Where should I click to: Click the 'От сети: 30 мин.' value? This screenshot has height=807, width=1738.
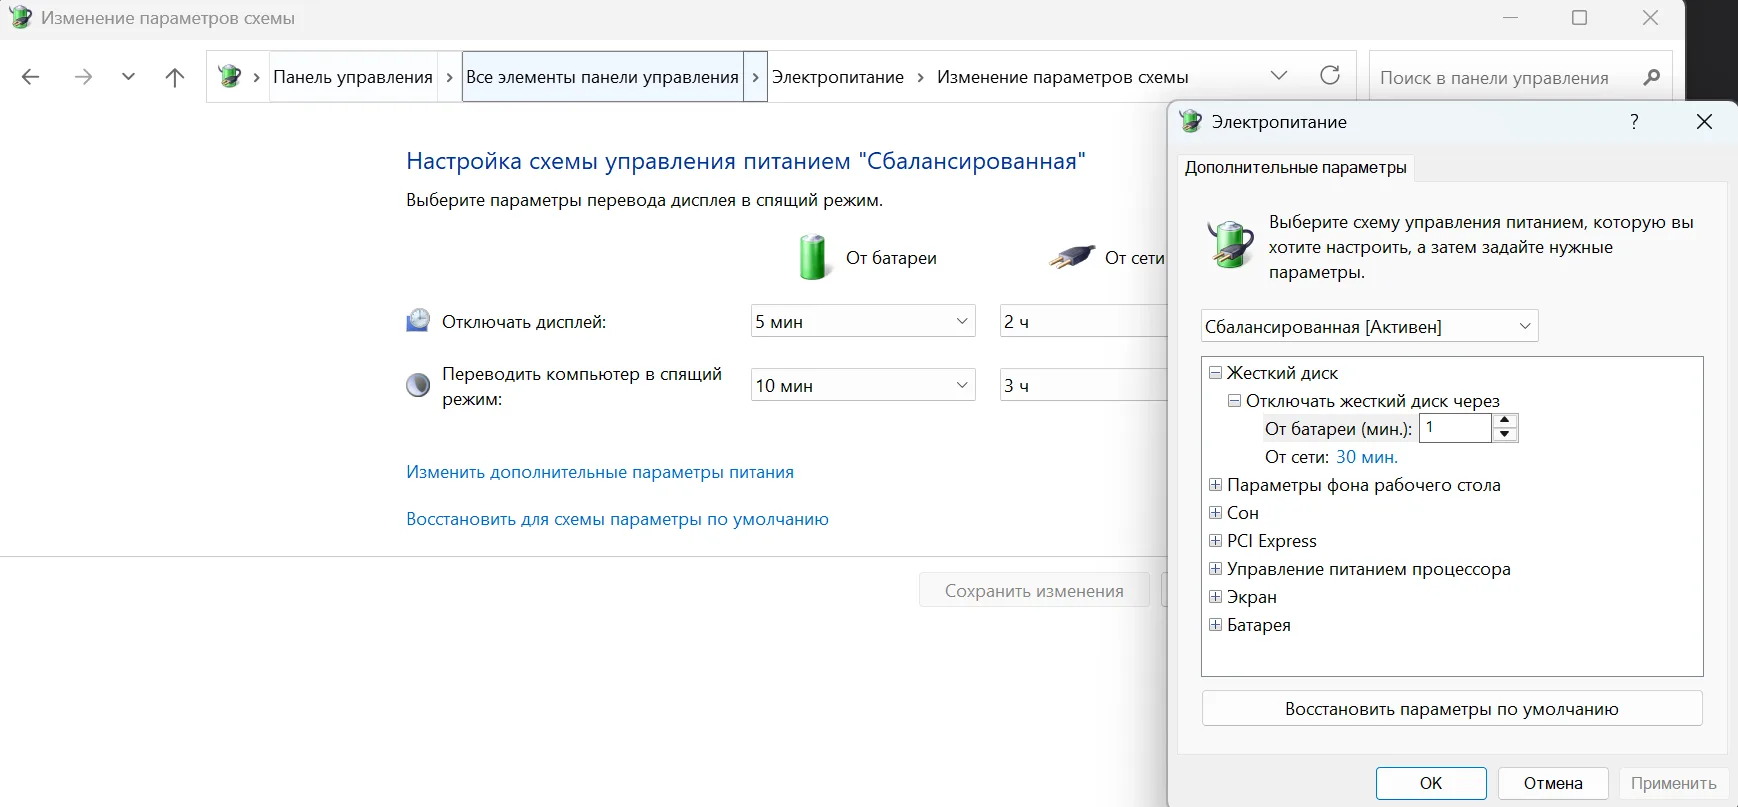[x=1367, y=457]
